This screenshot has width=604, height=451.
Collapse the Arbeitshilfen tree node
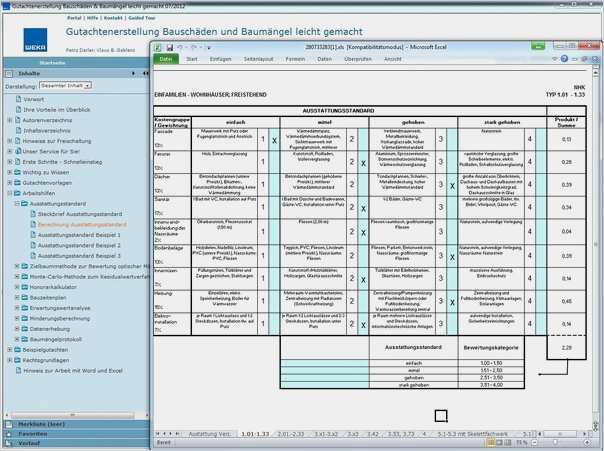(9, 193)
